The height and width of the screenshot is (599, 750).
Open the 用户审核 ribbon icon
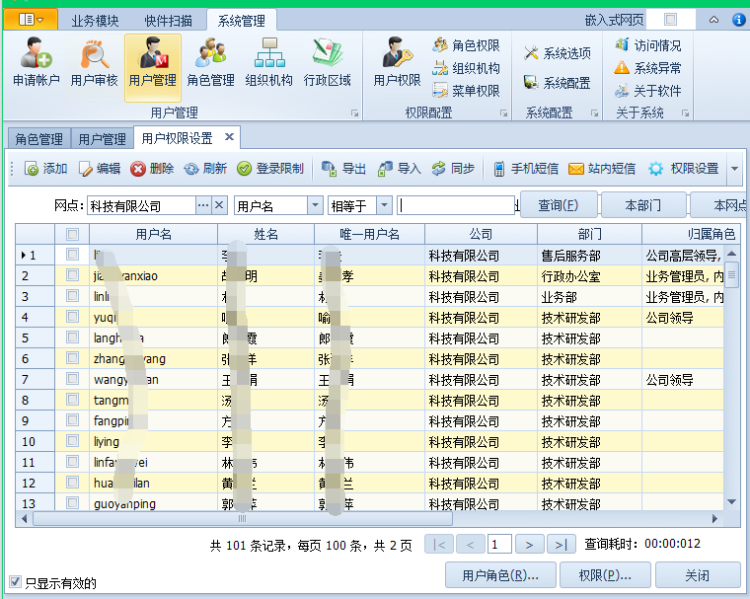[x=94, y=63]
